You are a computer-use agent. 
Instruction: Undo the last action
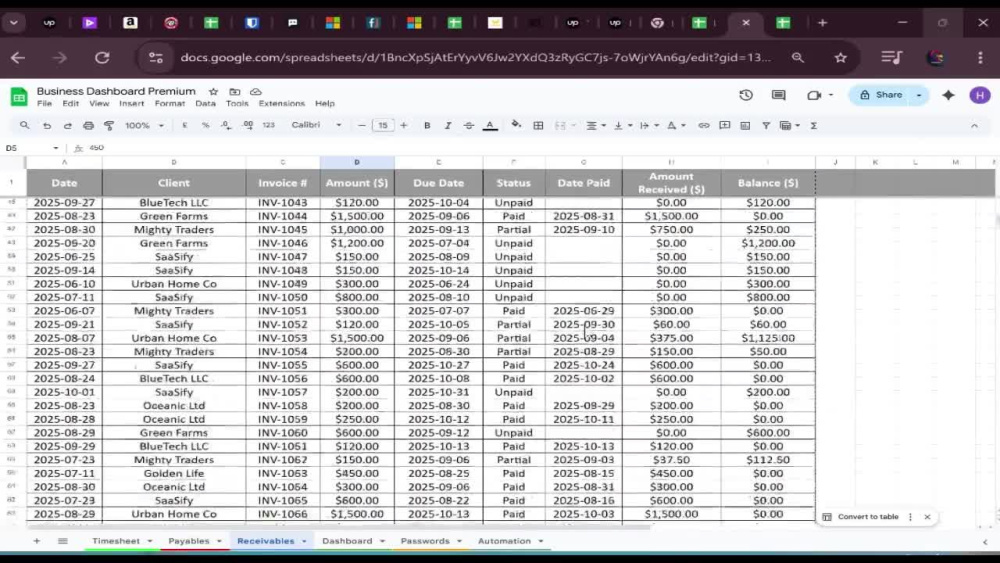click(x=47, y=126)
